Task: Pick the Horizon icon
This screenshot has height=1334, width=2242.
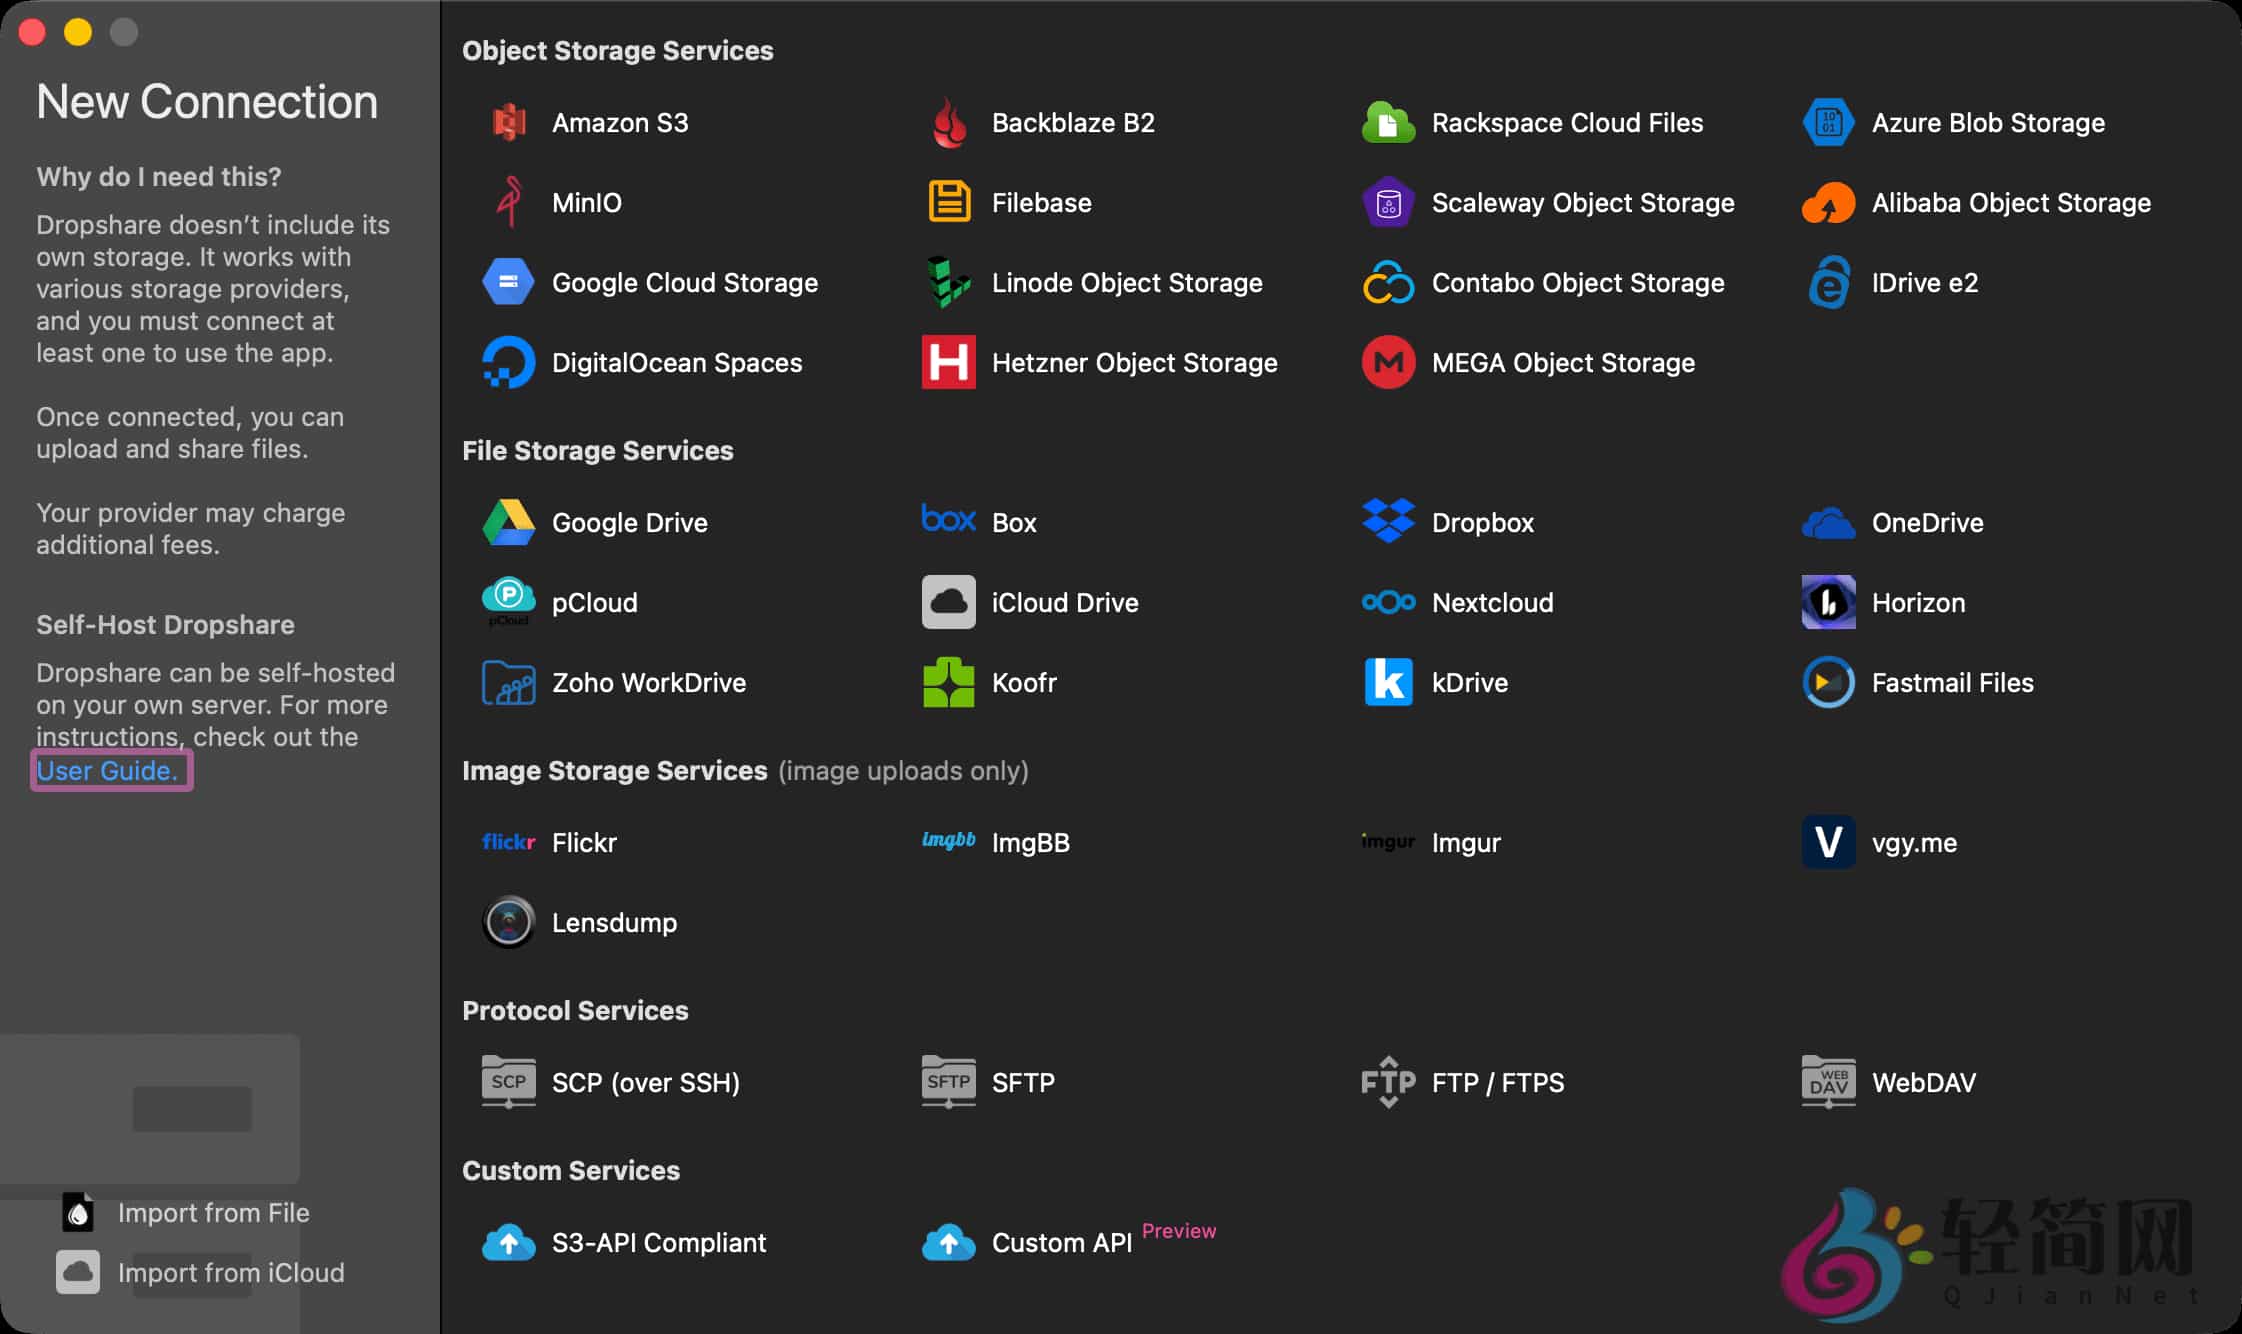Action: coord(1828,603)
